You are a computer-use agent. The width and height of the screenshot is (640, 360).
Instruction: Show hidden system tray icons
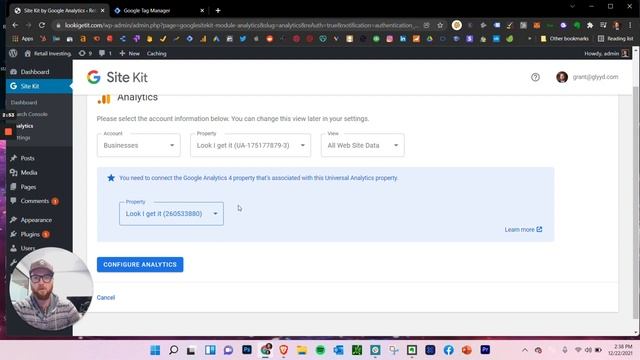pos(525,350)
